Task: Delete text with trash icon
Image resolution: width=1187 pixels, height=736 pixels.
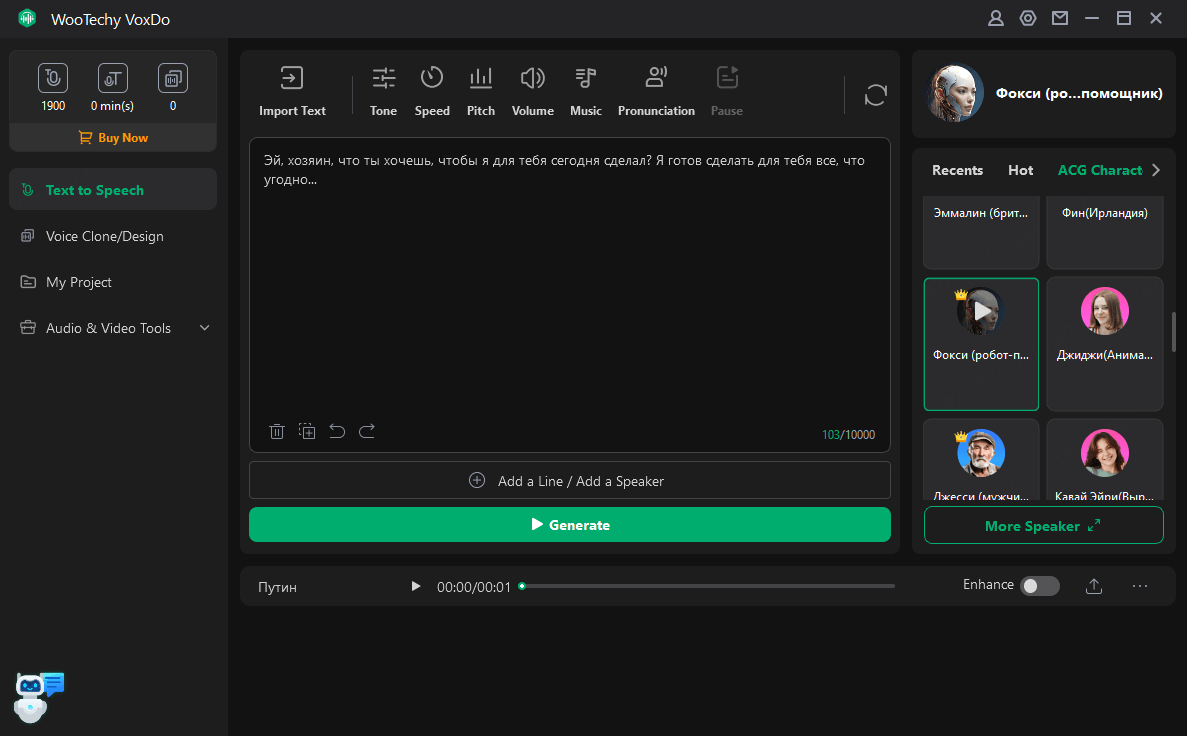Action: 276,432
